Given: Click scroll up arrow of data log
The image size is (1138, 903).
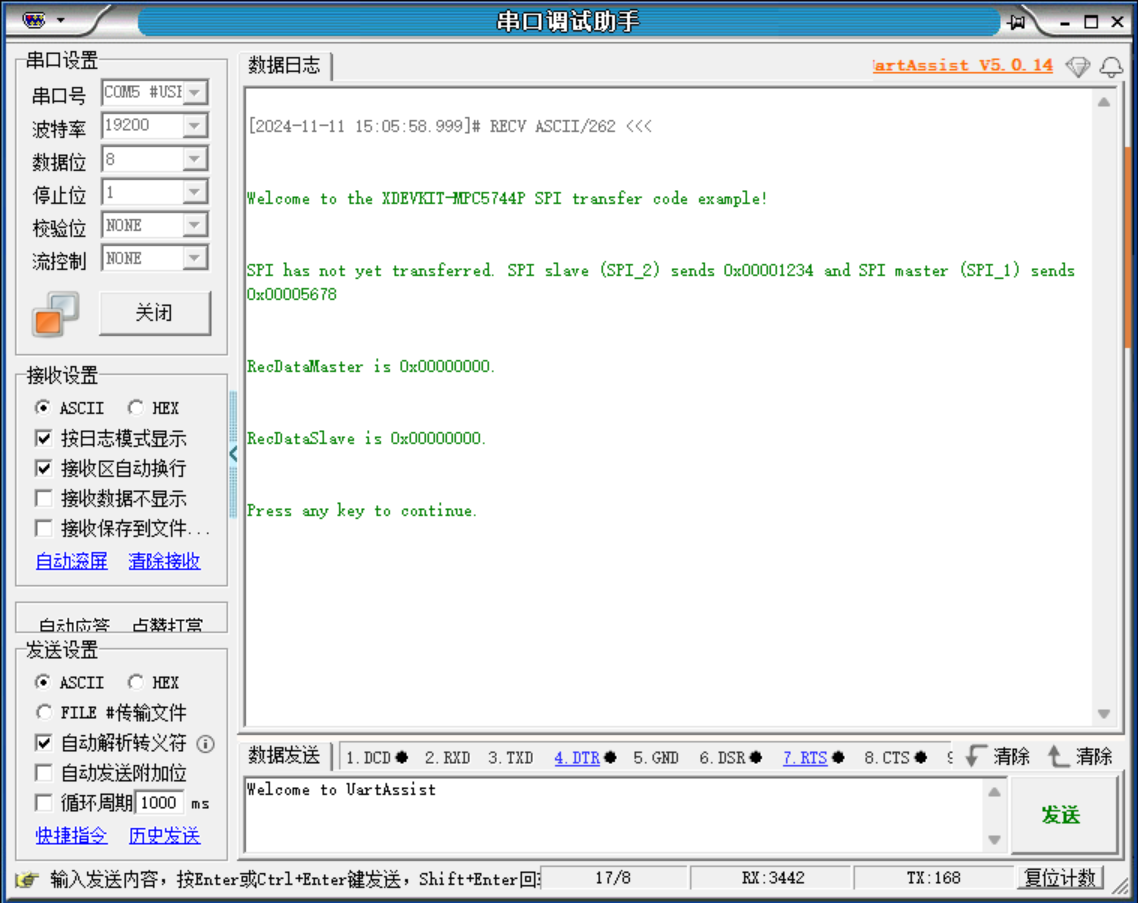Looking at the screenshot, I should [x=1104, y=102].
